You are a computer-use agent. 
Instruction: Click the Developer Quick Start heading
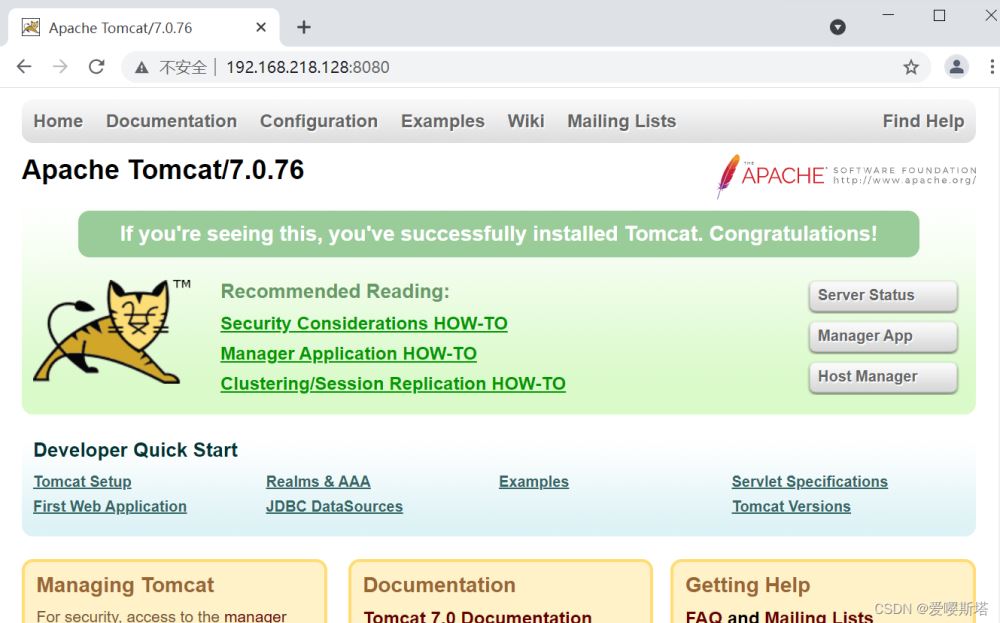[135, 450]
